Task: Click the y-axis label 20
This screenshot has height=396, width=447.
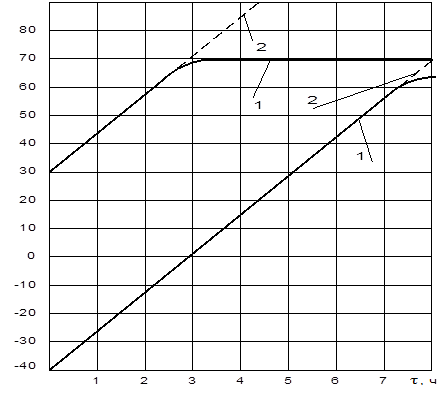Action: click(x=27, y=200)
